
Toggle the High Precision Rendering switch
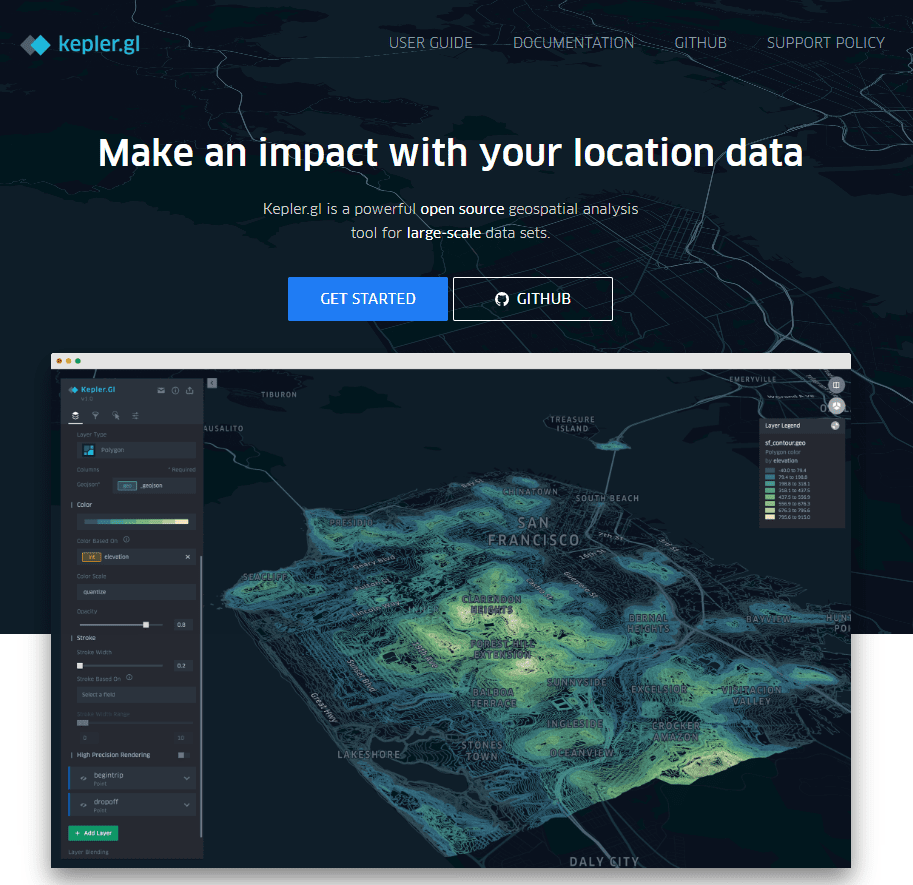(x=183, y=755)
